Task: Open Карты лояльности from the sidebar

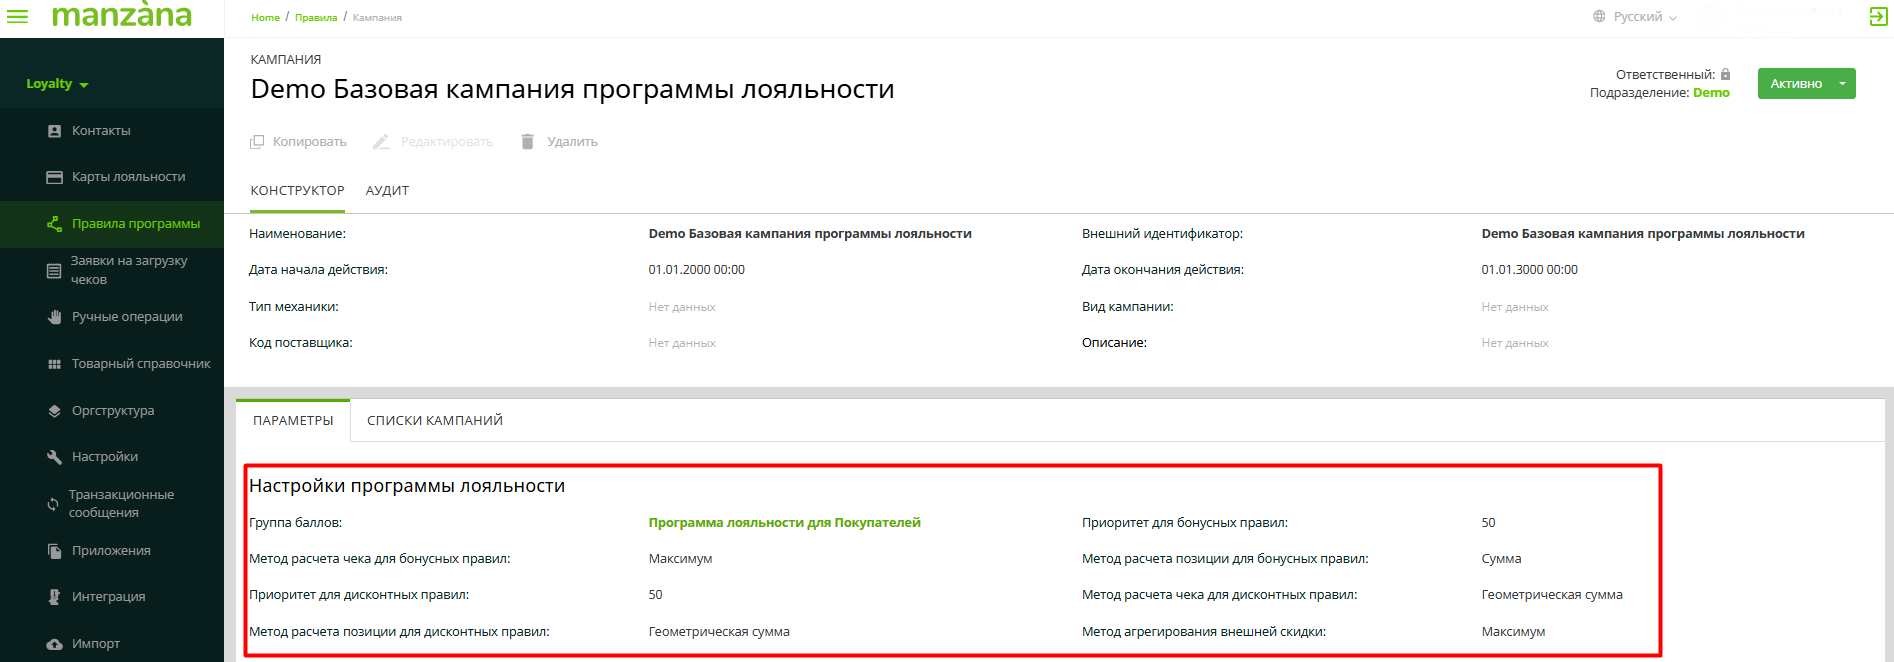Action: pyautogui.click(x=128, y=177)
